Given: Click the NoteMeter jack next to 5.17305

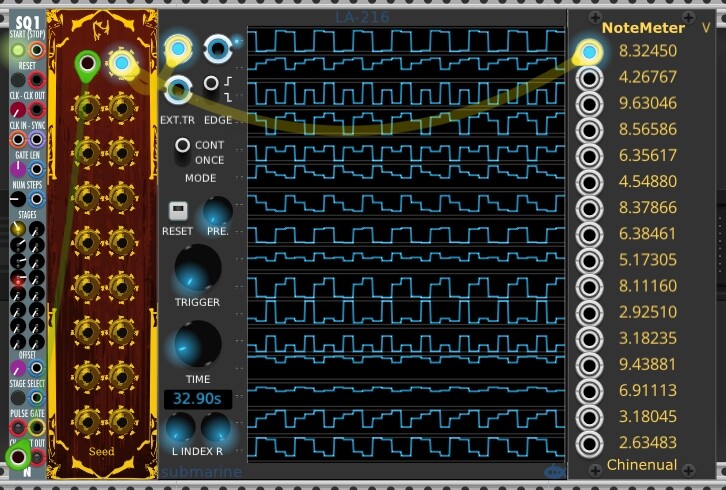Looking at the screenshot, I should click(590, 260).
